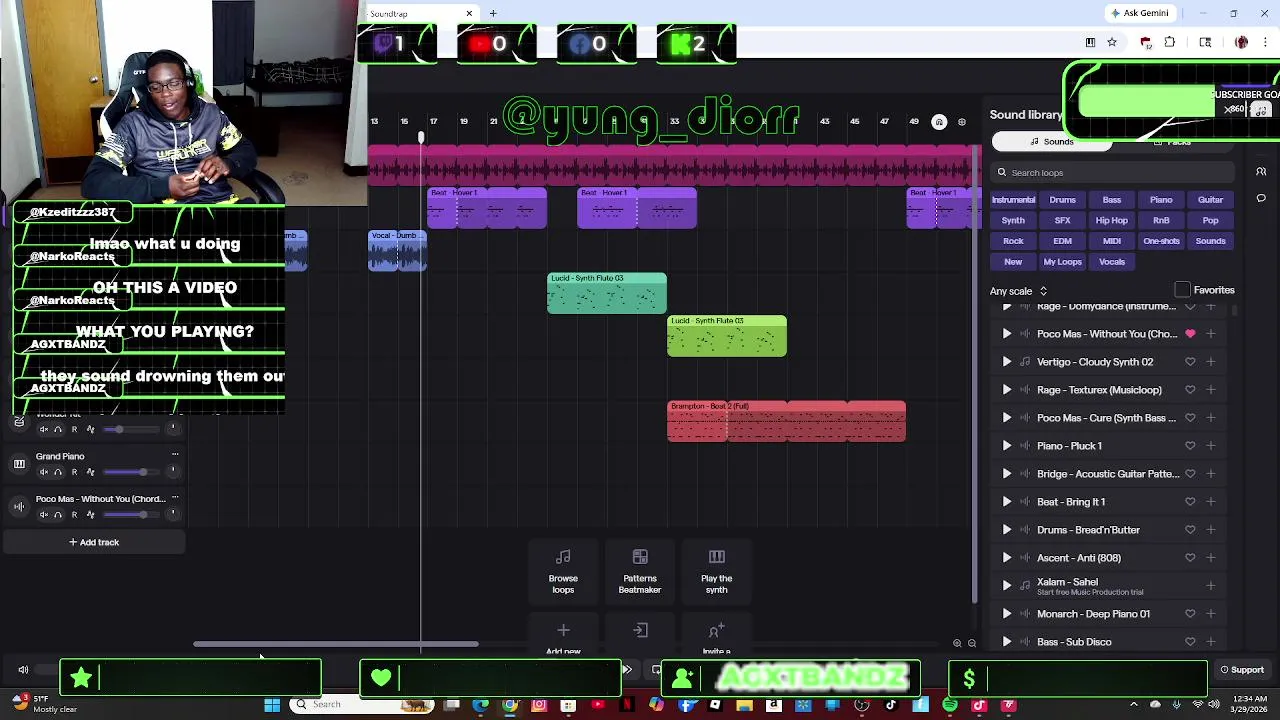This screenshot has width=1280, height=720.
Task: Filter loops by My Loops tag
Action: 1062,262
